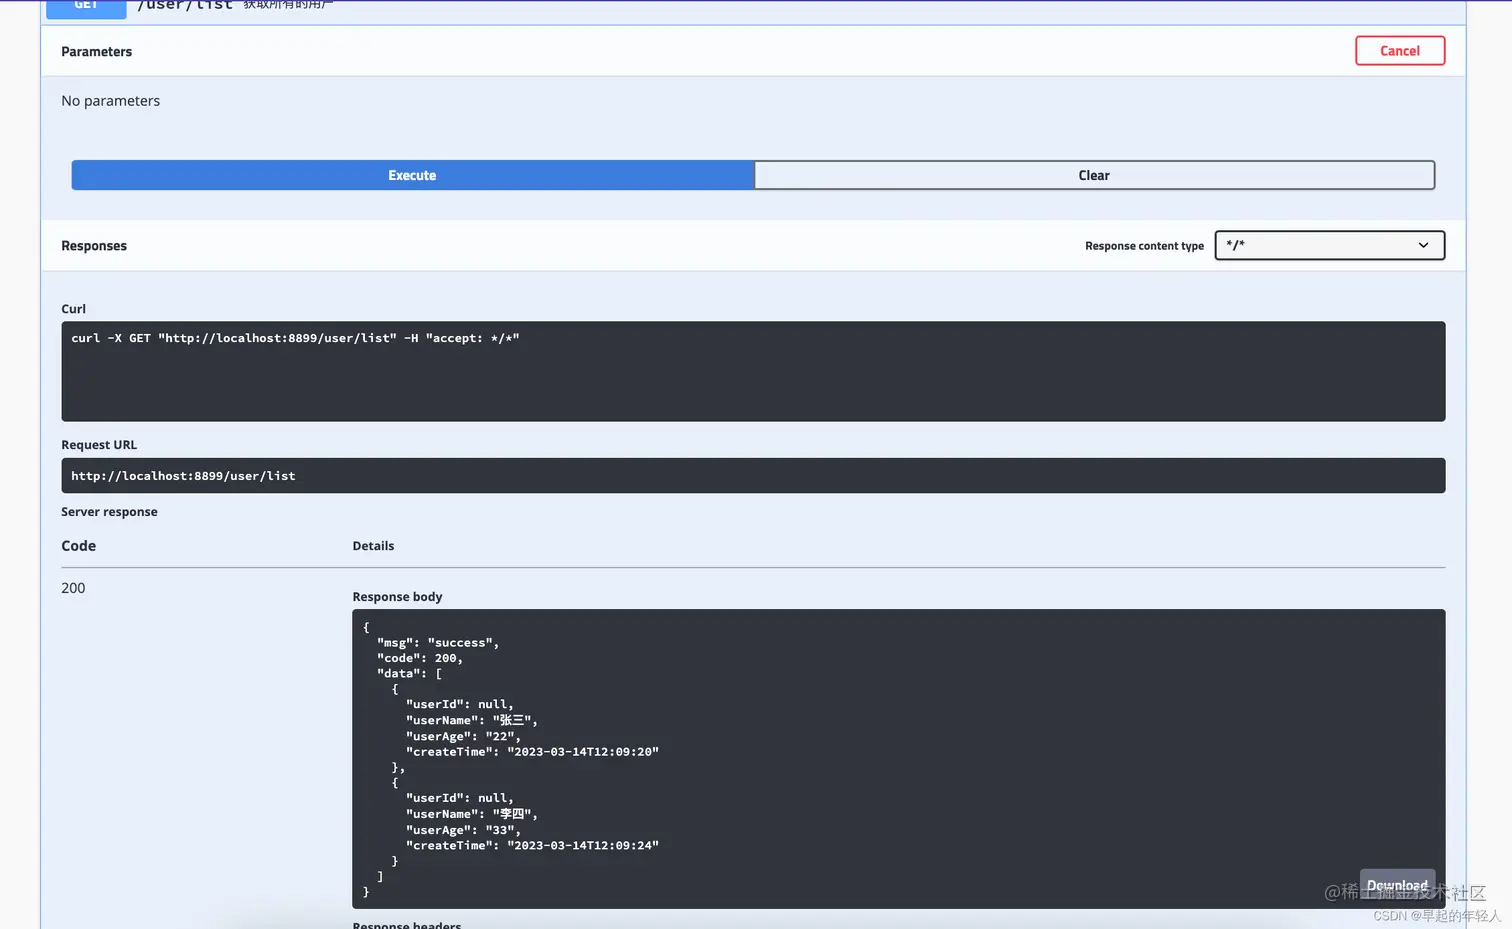Click the "No parameters" text

(x=110, y=101)
